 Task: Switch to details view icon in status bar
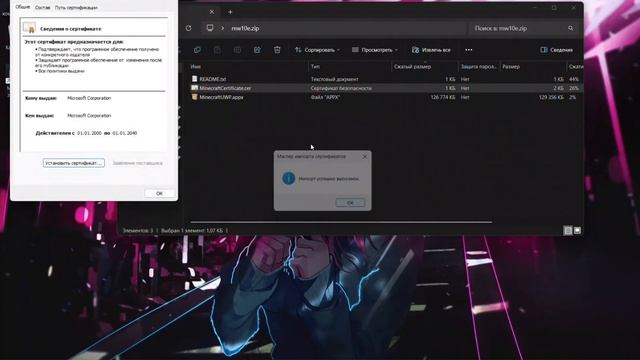(568, 231)
